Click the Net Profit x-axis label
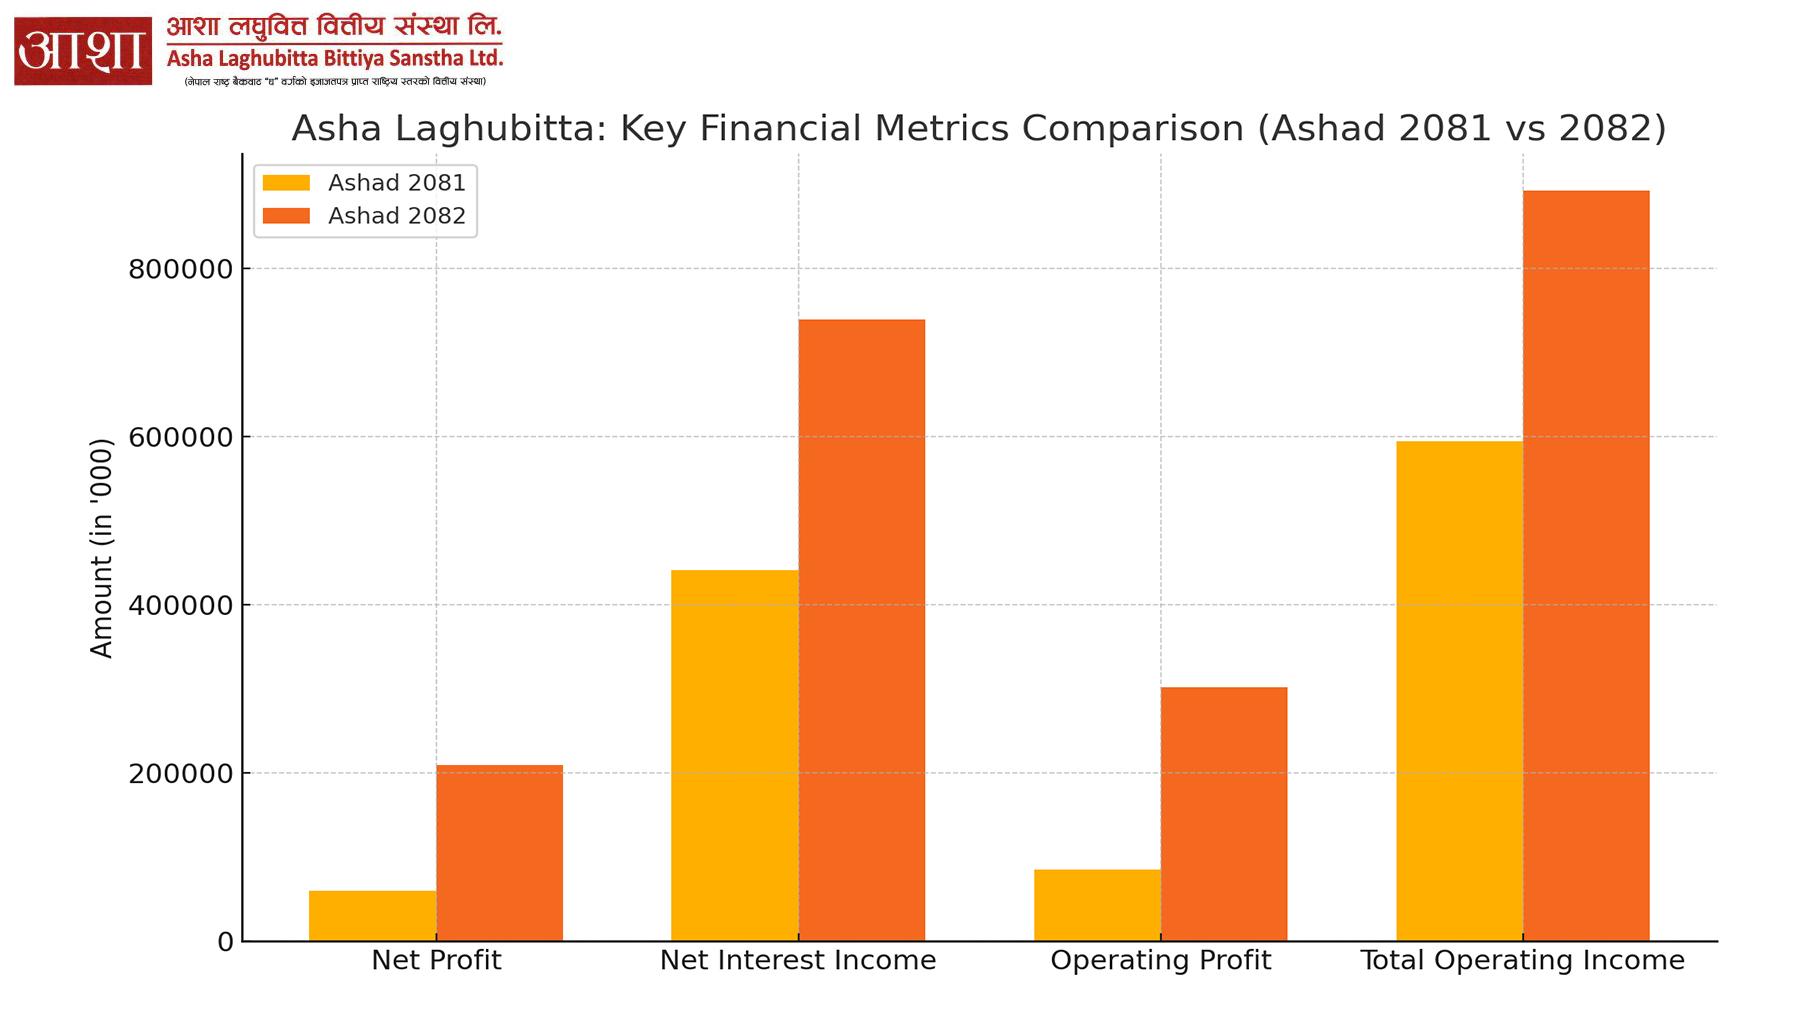1800x1012 pixels. 436,961
